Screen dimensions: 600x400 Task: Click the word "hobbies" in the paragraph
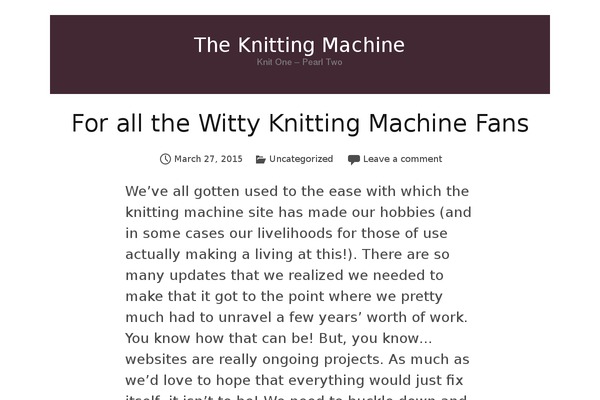[x=407, y=212]
